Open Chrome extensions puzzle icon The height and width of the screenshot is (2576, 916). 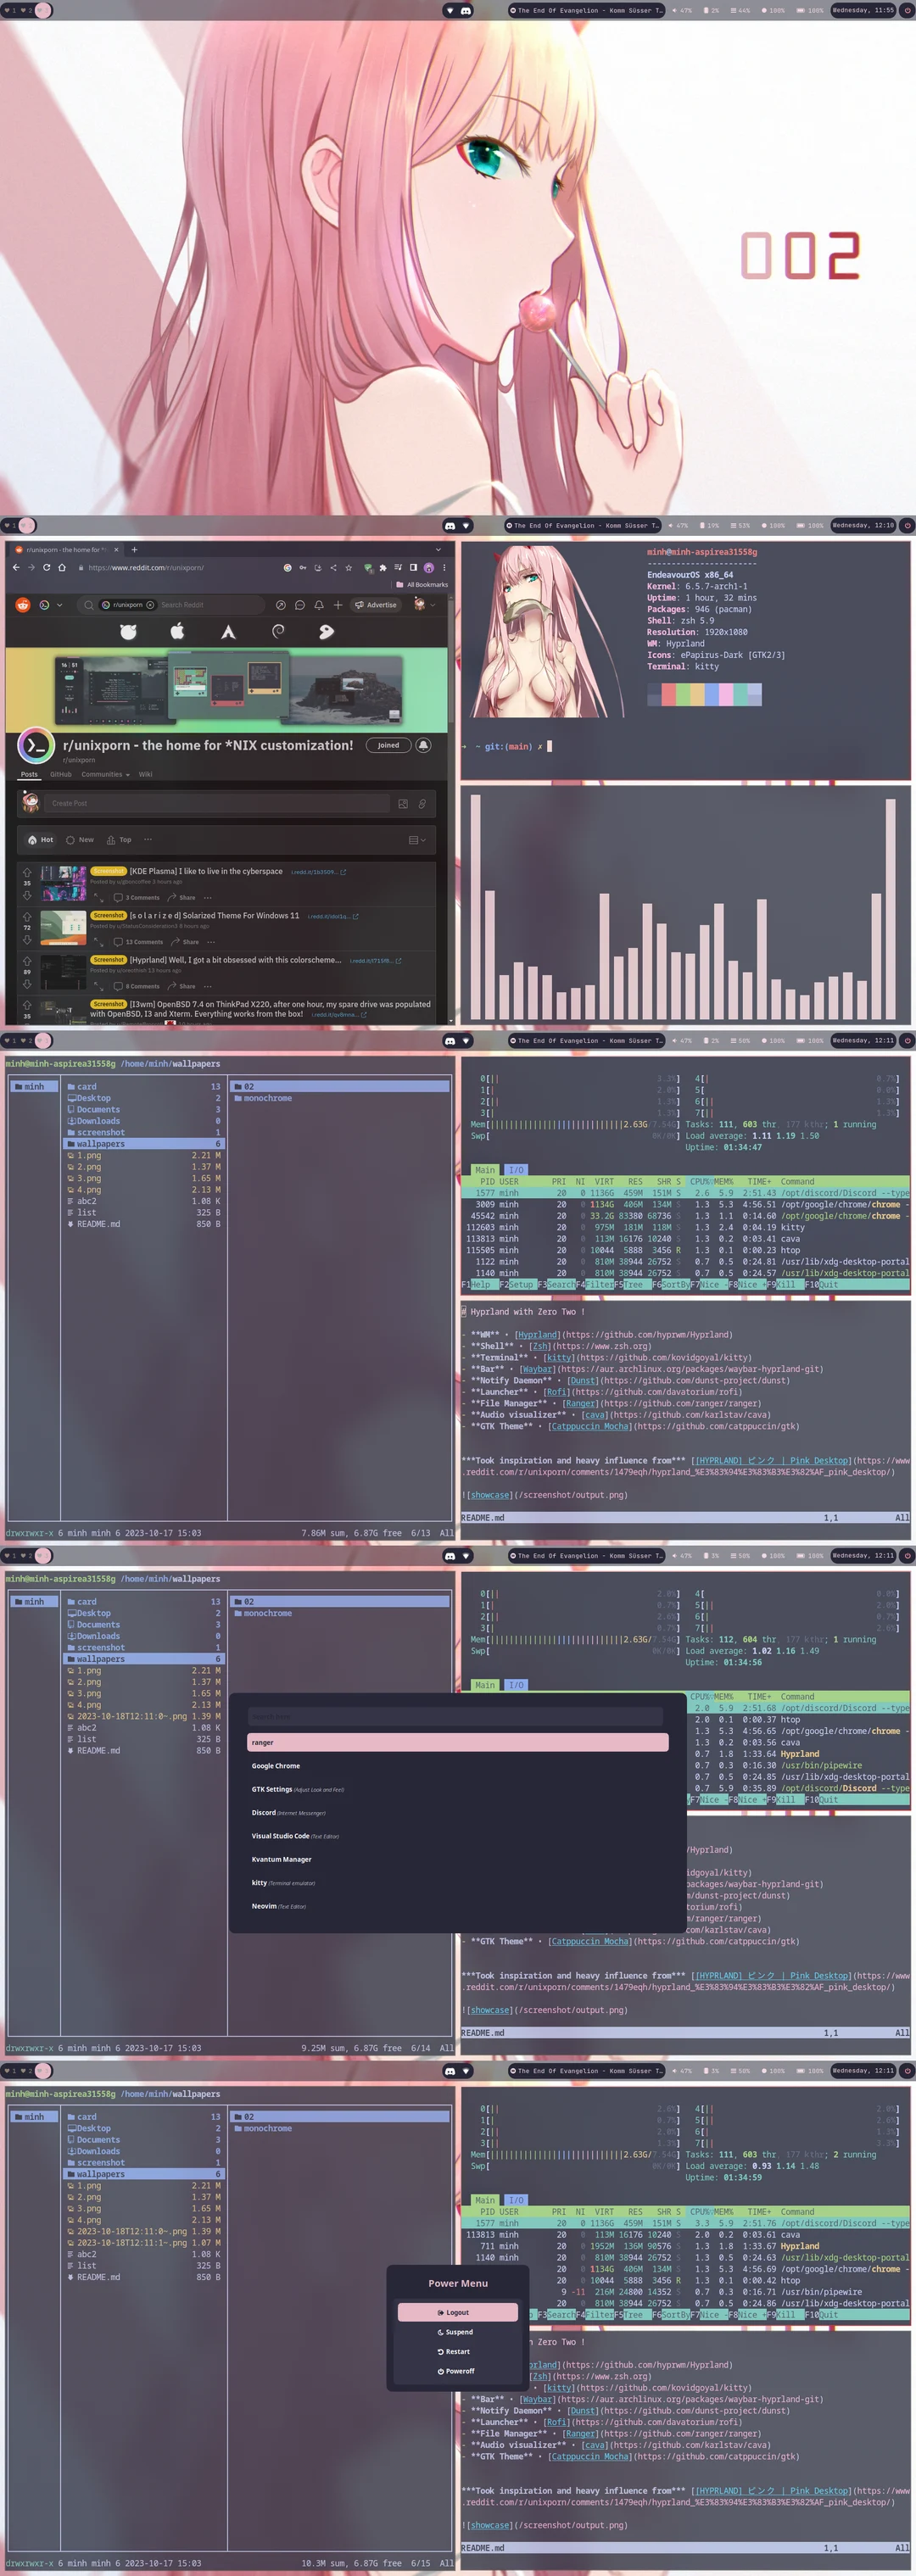coord(383,568)
